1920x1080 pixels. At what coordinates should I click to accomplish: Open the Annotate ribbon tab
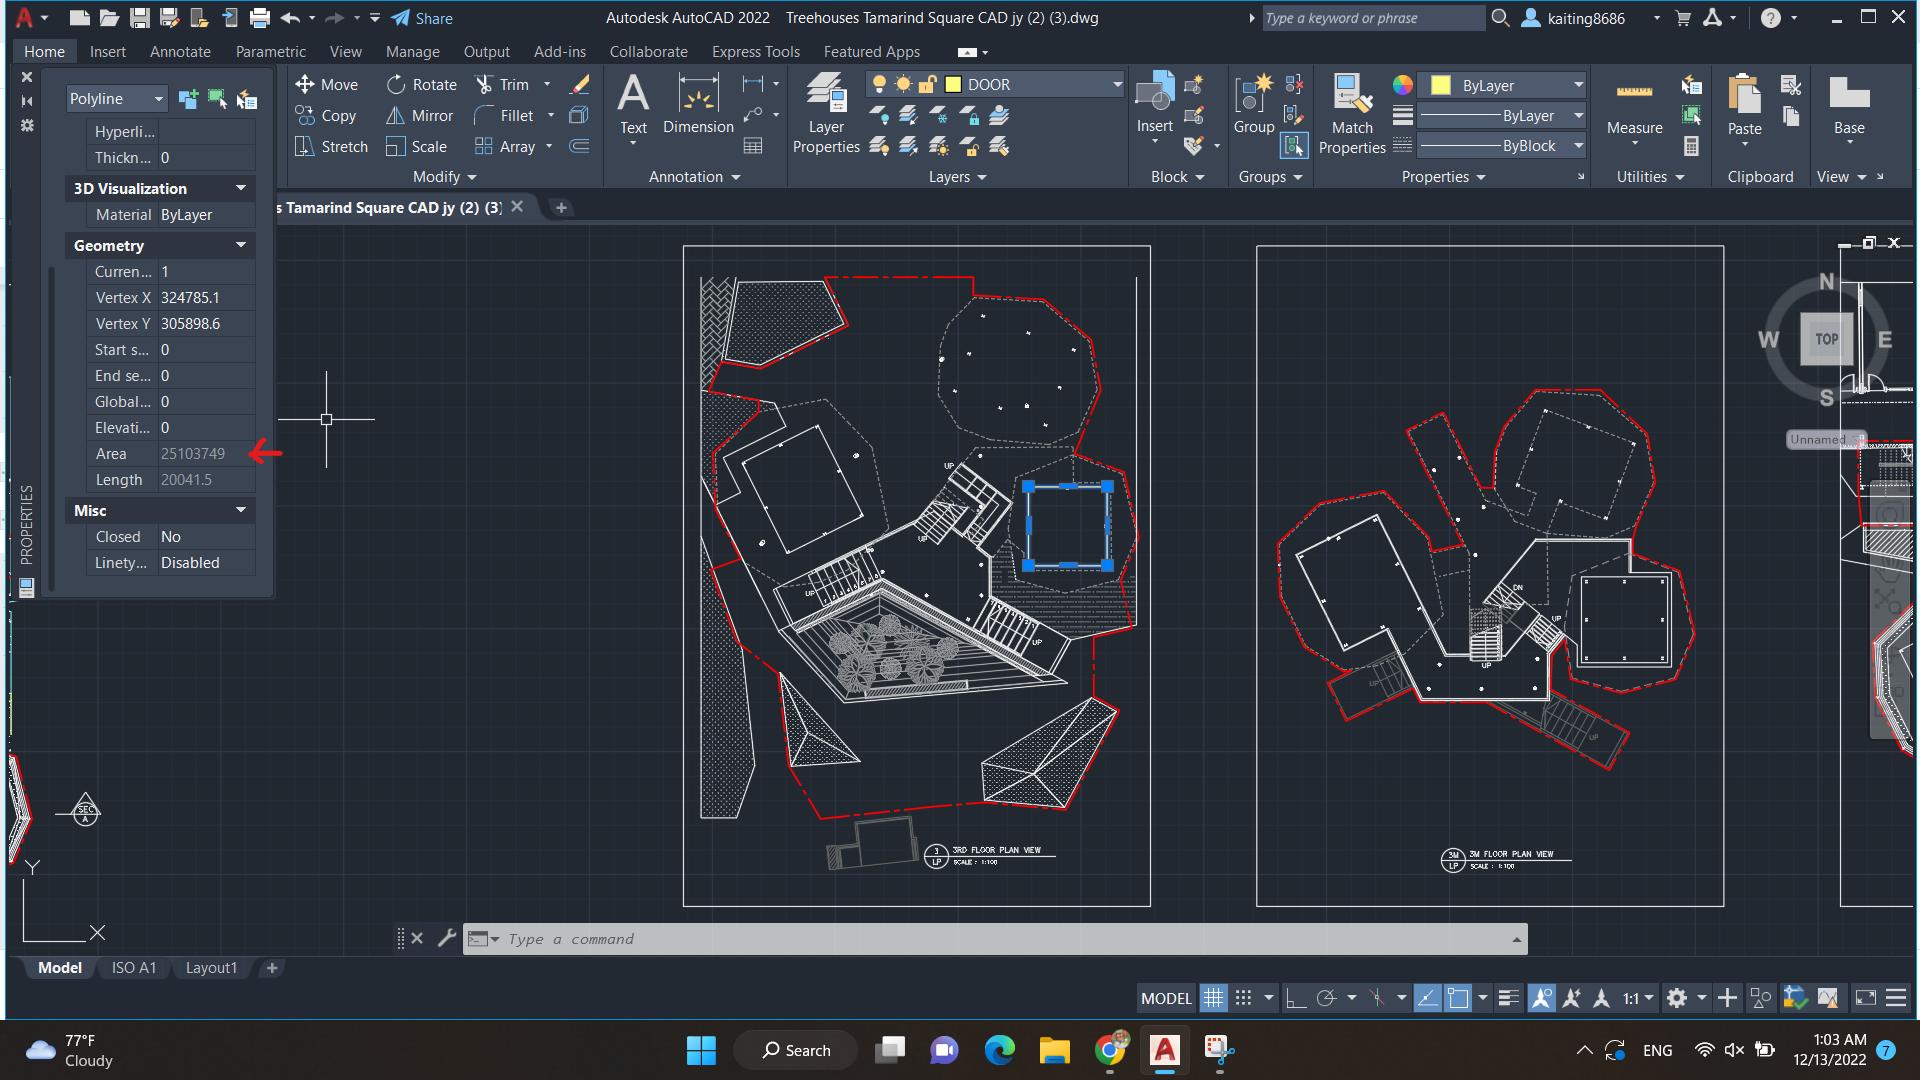(180, 52)
